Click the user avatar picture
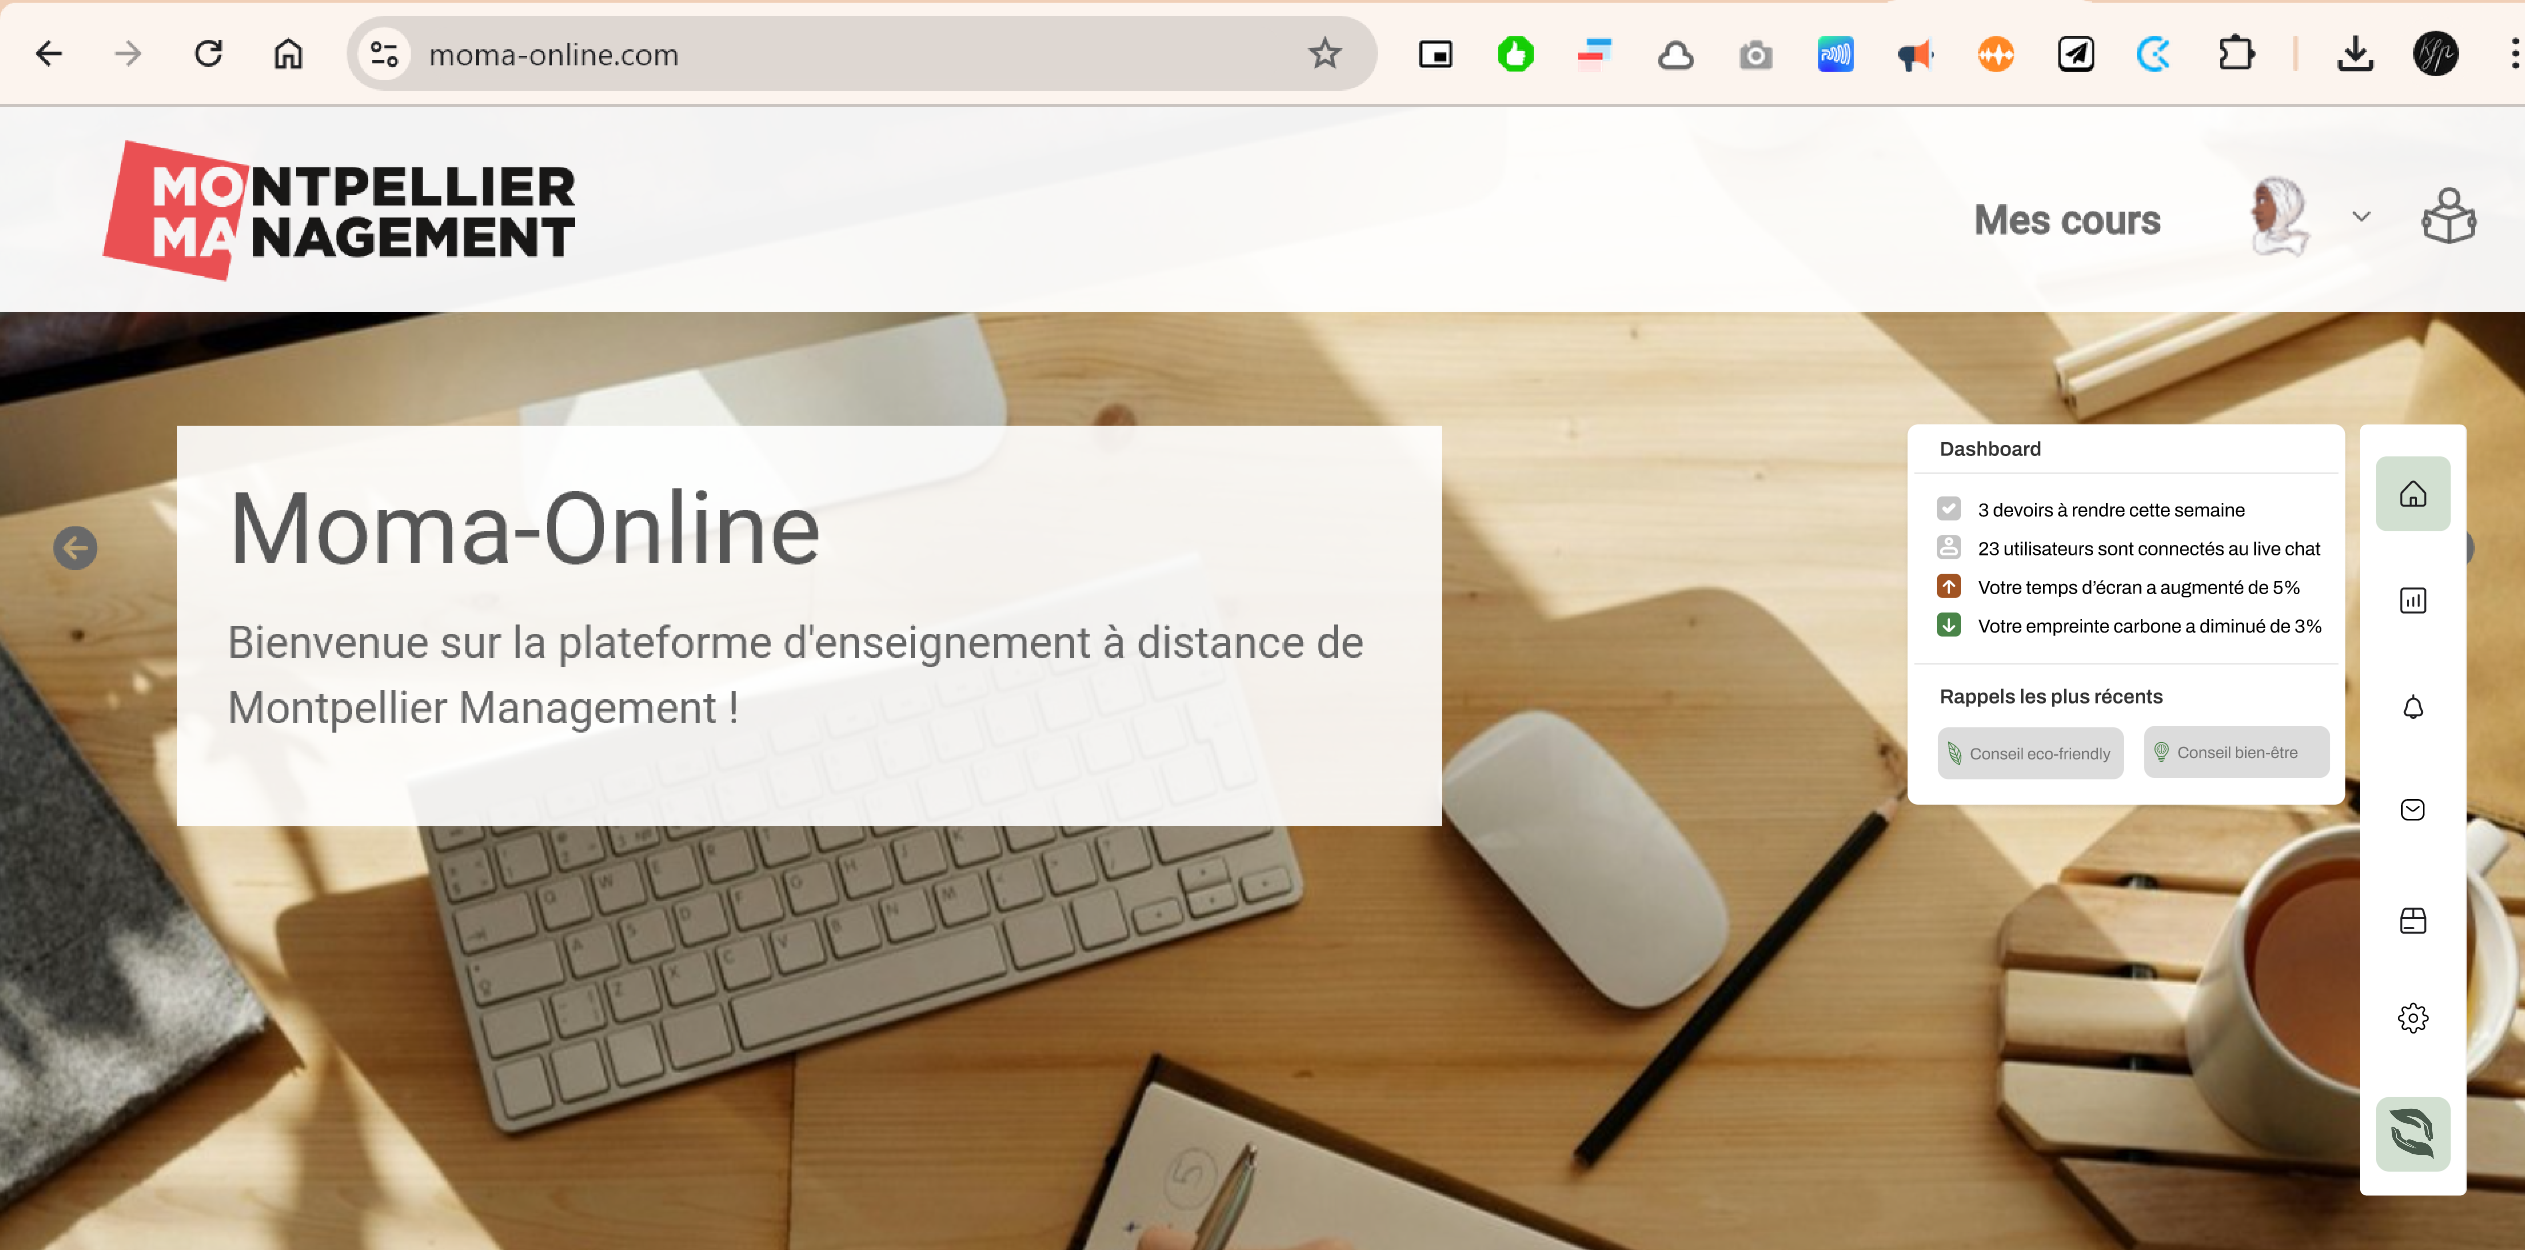 (x=2279, y=216)
